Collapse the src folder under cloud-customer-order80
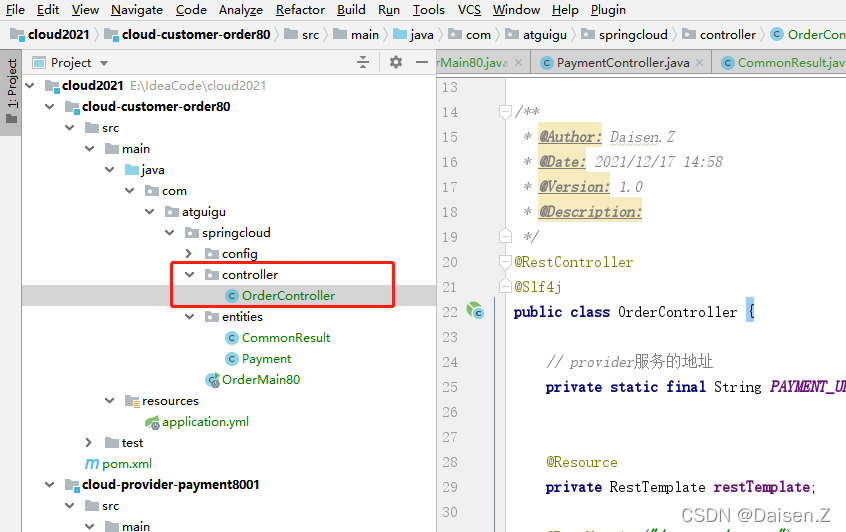The width and height of the screenshot is (846, 532). [70, 127]
